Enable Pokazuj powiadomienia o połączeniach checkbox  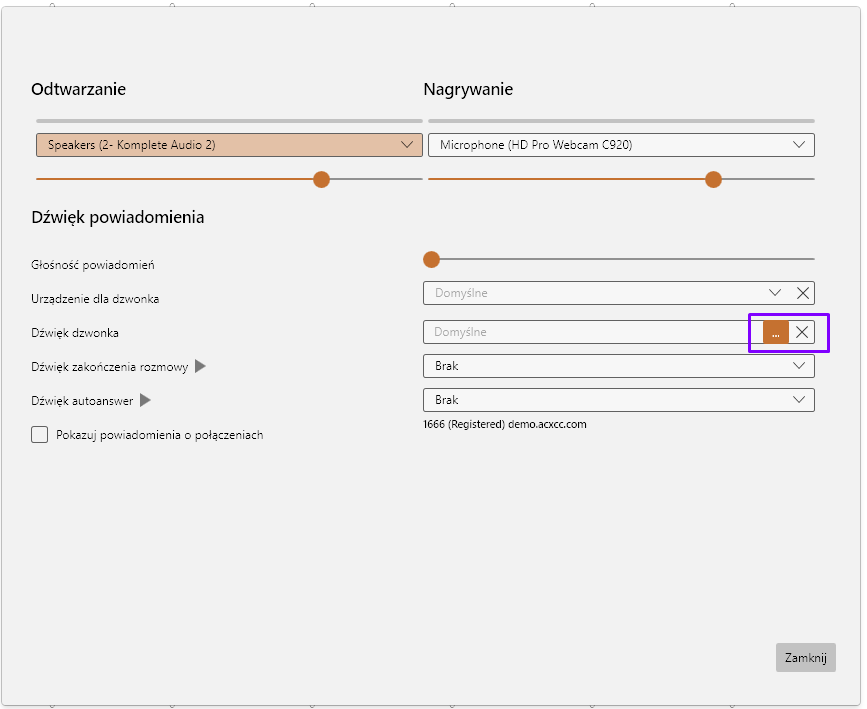[40, 435]
